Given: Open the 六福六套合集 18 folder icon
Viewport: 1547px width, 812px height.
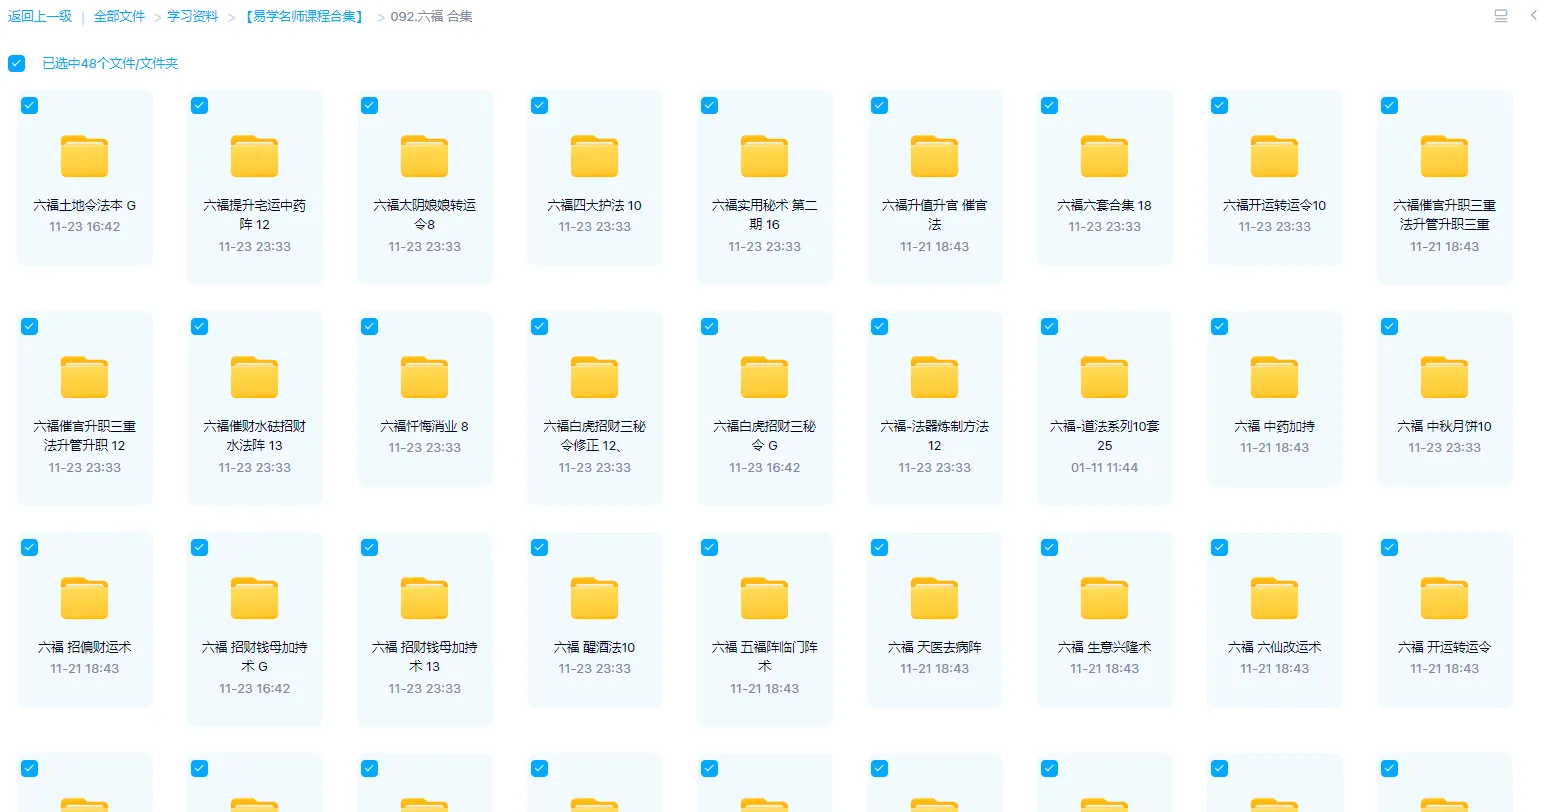Looking at the screenshot, I should (x=1105, y=157).
